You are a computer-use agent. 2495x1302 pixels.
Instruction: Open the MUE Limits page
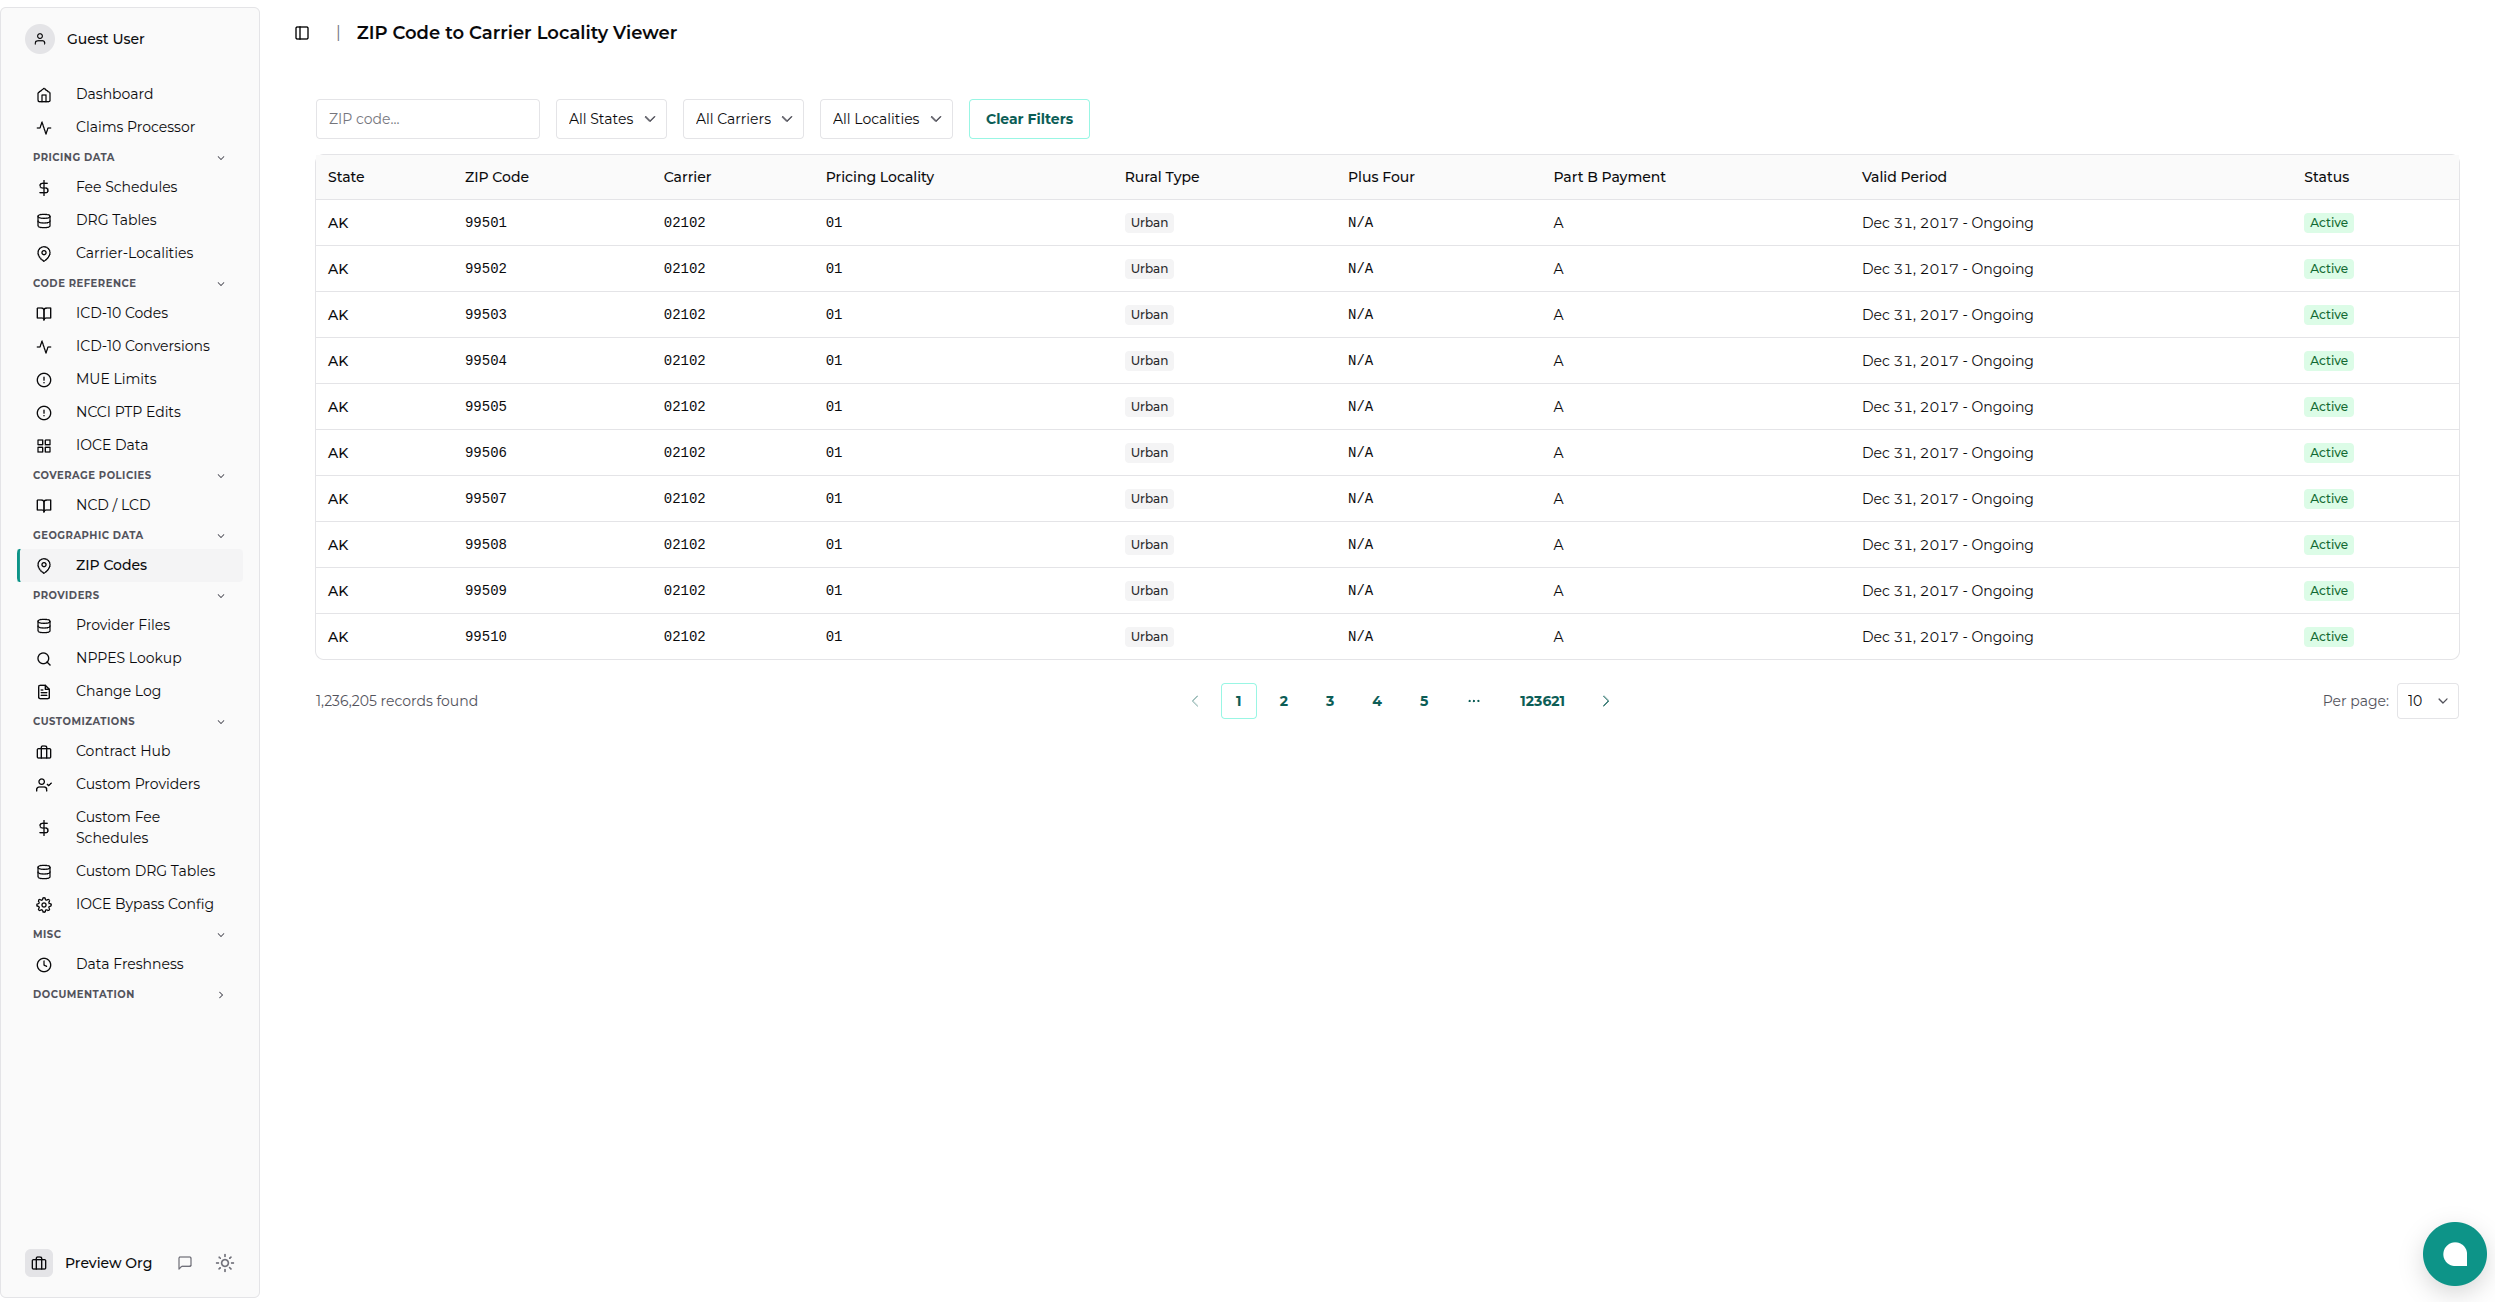(130, 379)
